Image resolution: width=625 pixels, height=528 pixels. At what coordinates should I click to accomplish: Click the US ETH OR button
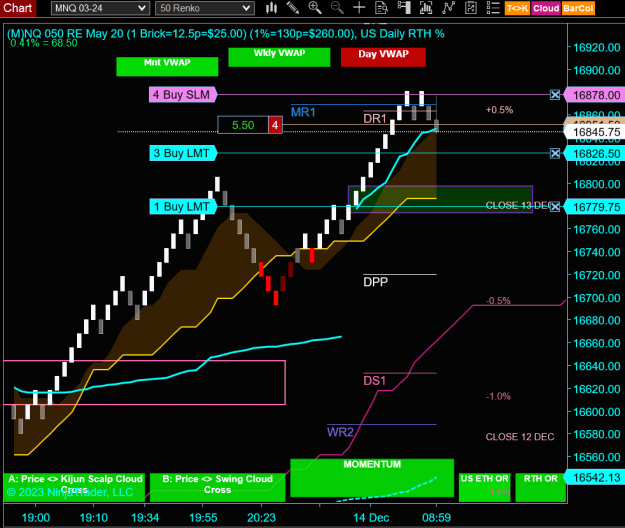tap(484, 487)
